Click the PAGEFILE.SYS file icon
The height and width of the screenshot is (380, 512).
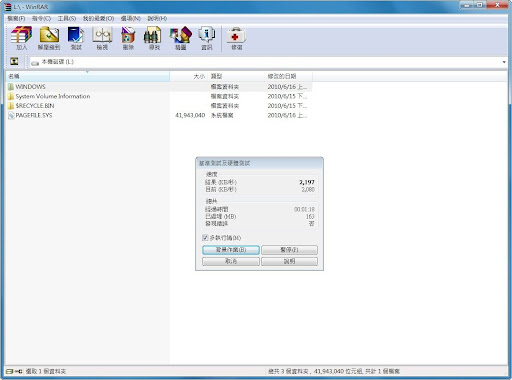tap(11, 115)
